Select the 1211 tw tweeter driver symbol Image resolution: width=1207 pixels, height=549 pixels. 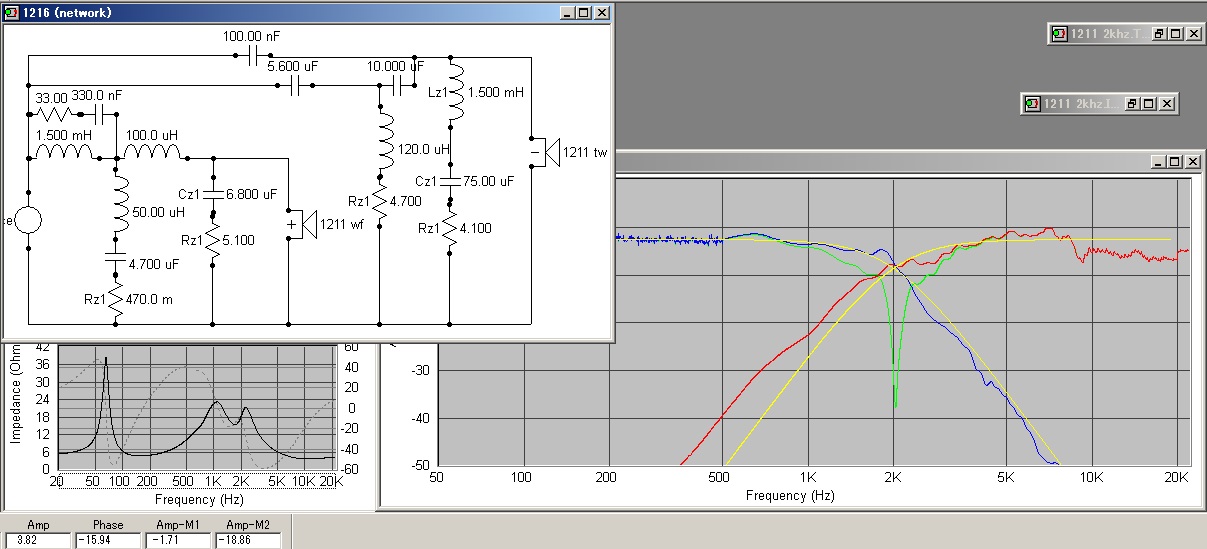[x=546, y=152]
